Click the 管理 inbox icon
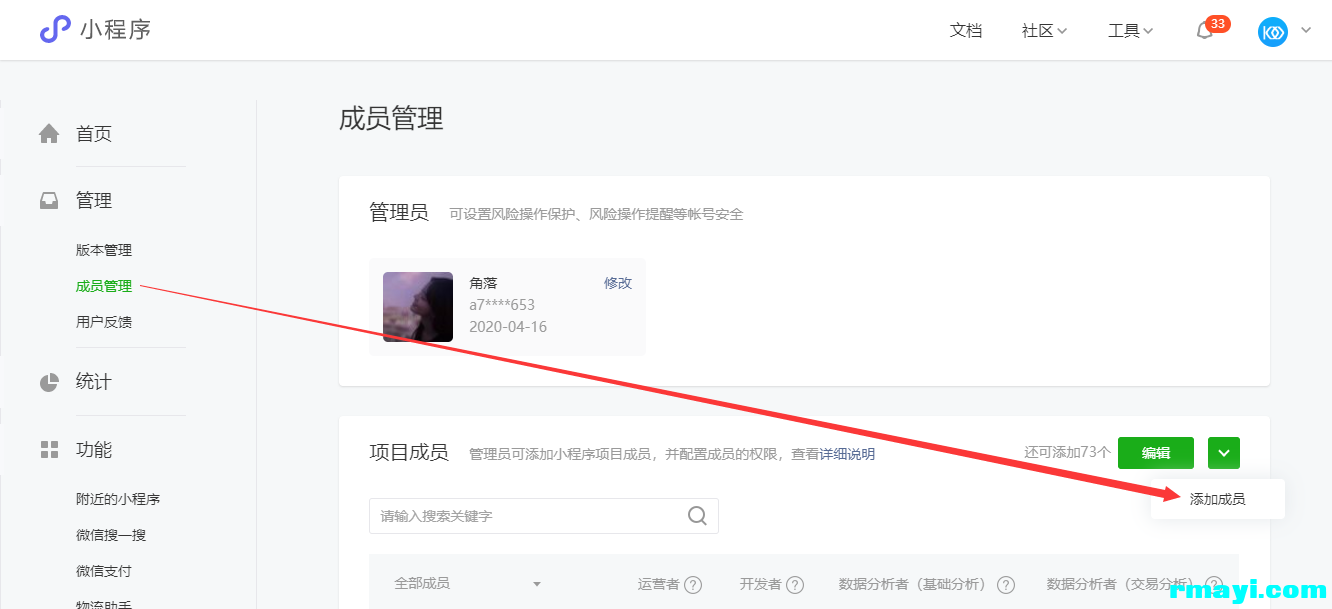The image size is (1332, 609). pyautogui.click(x=49, y=200)
